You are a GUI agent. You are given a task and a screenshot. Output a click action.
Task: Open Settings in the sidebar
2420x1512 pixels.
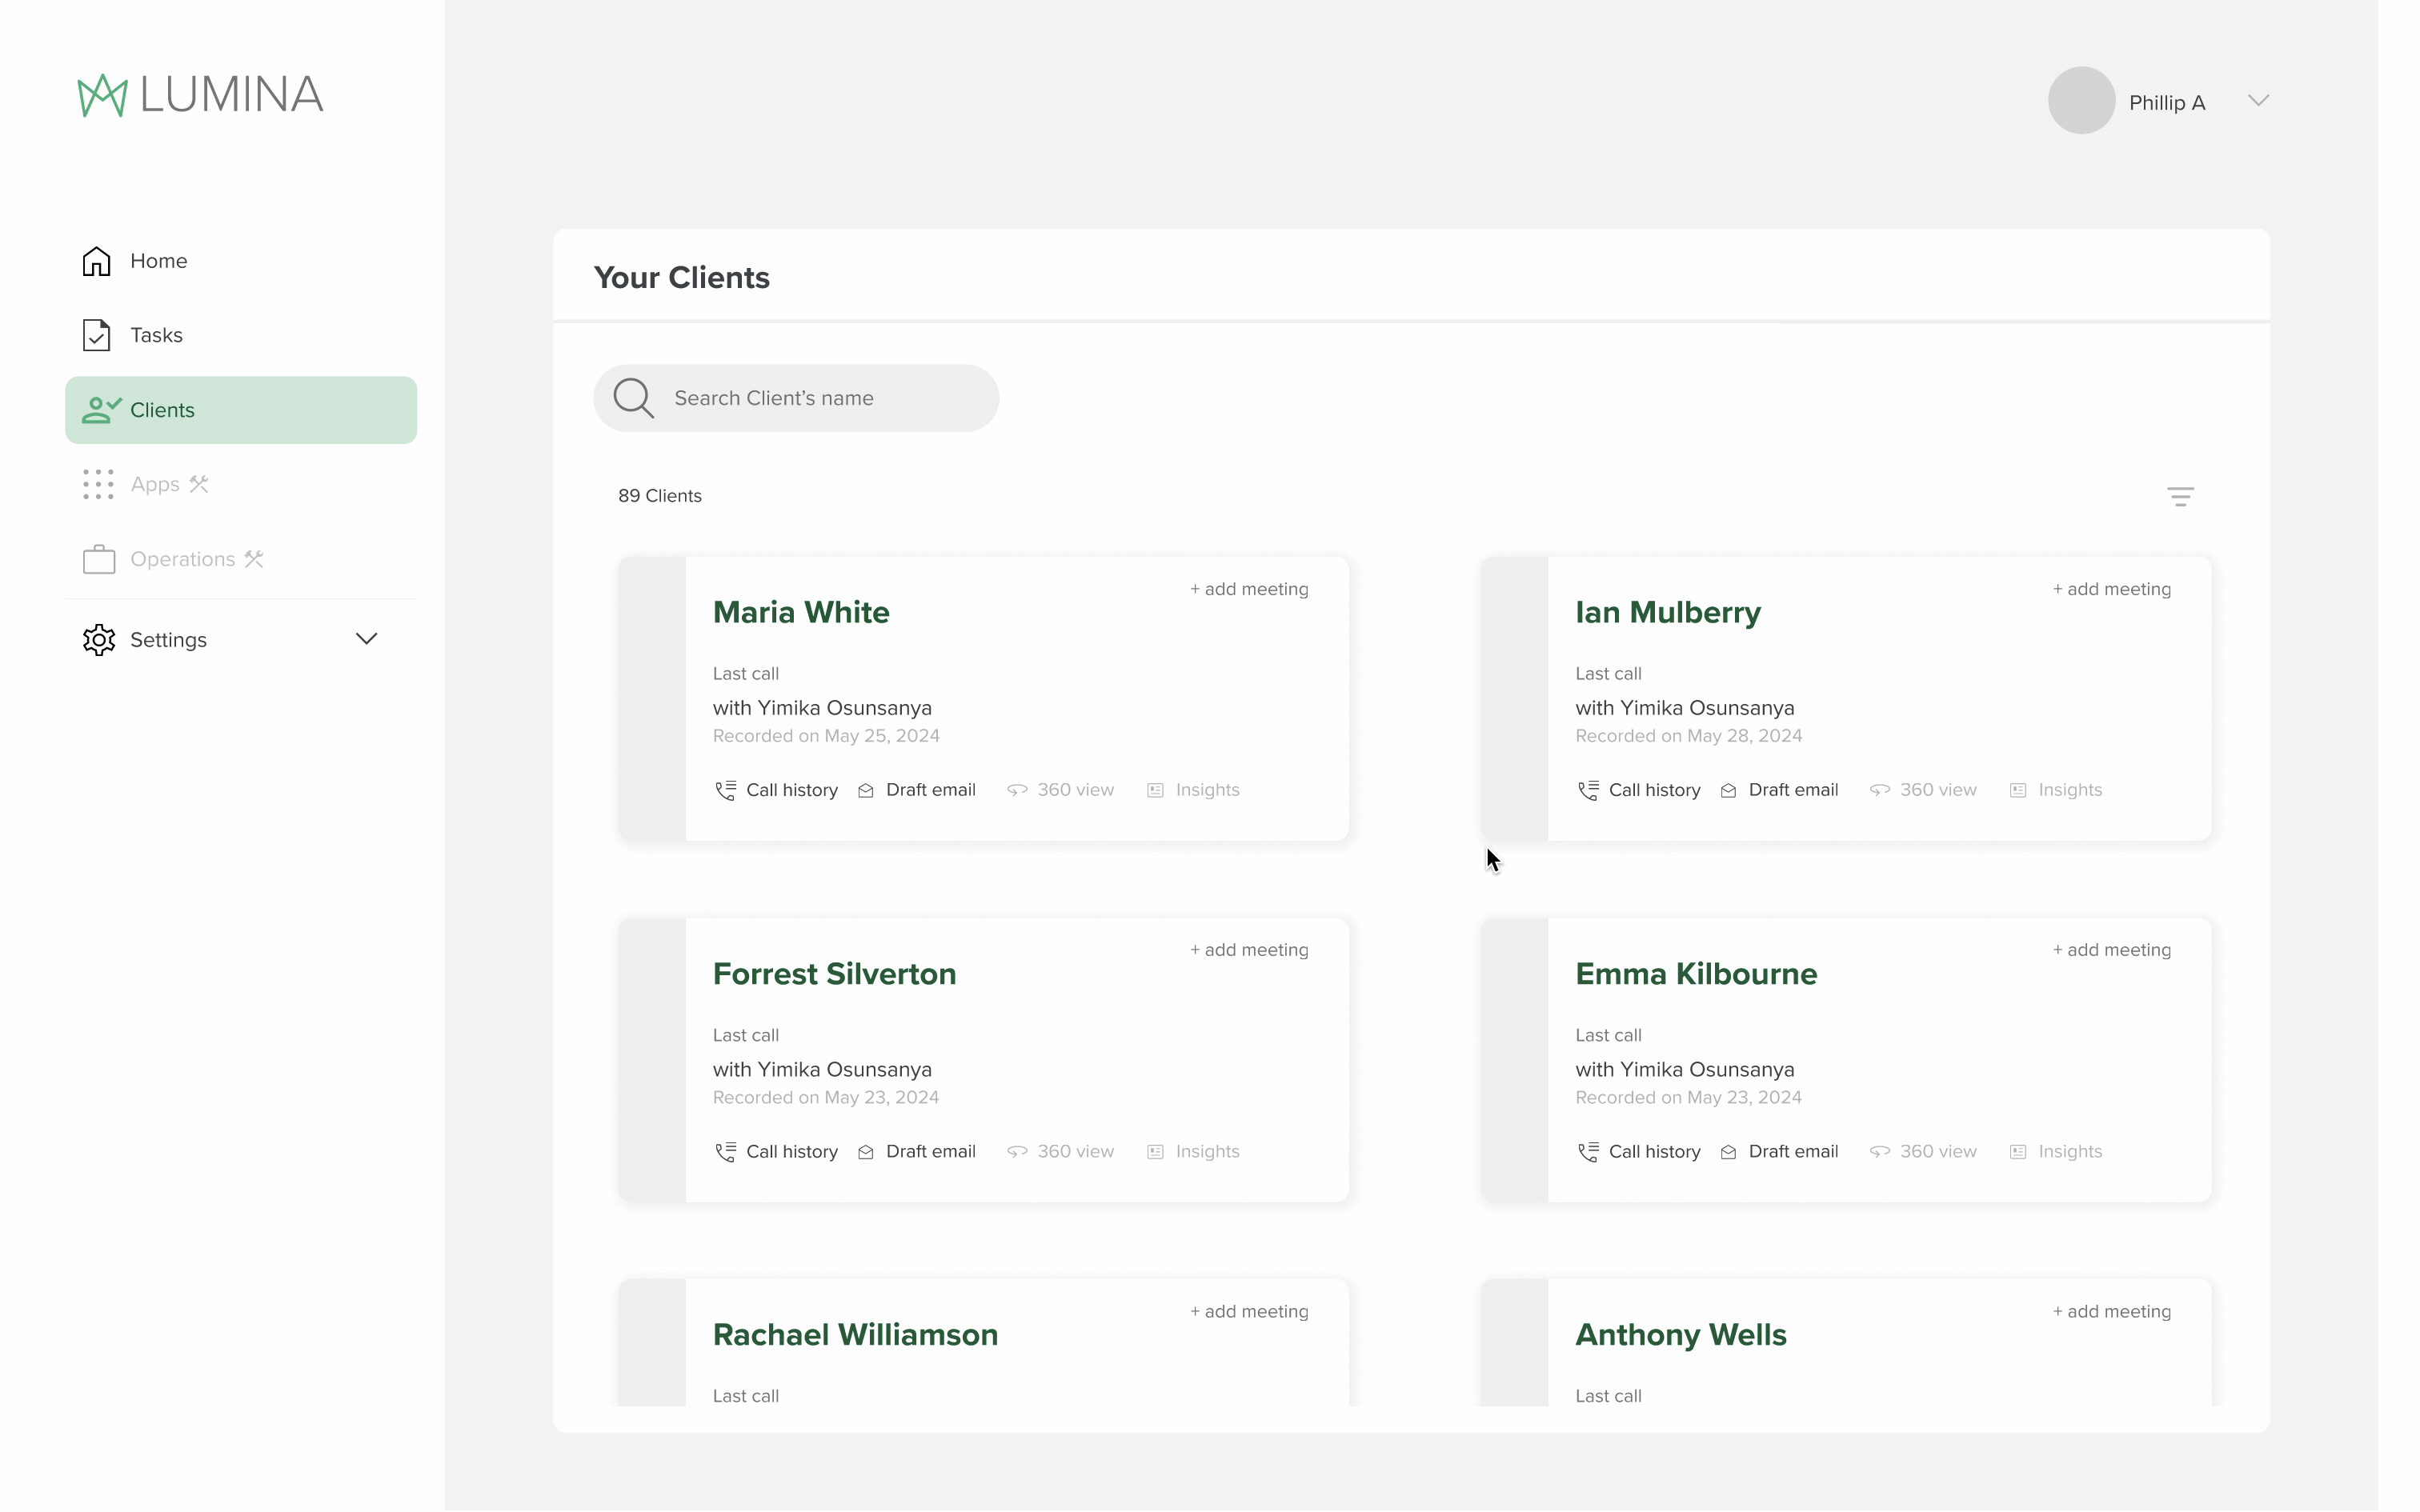pos(240,640)
